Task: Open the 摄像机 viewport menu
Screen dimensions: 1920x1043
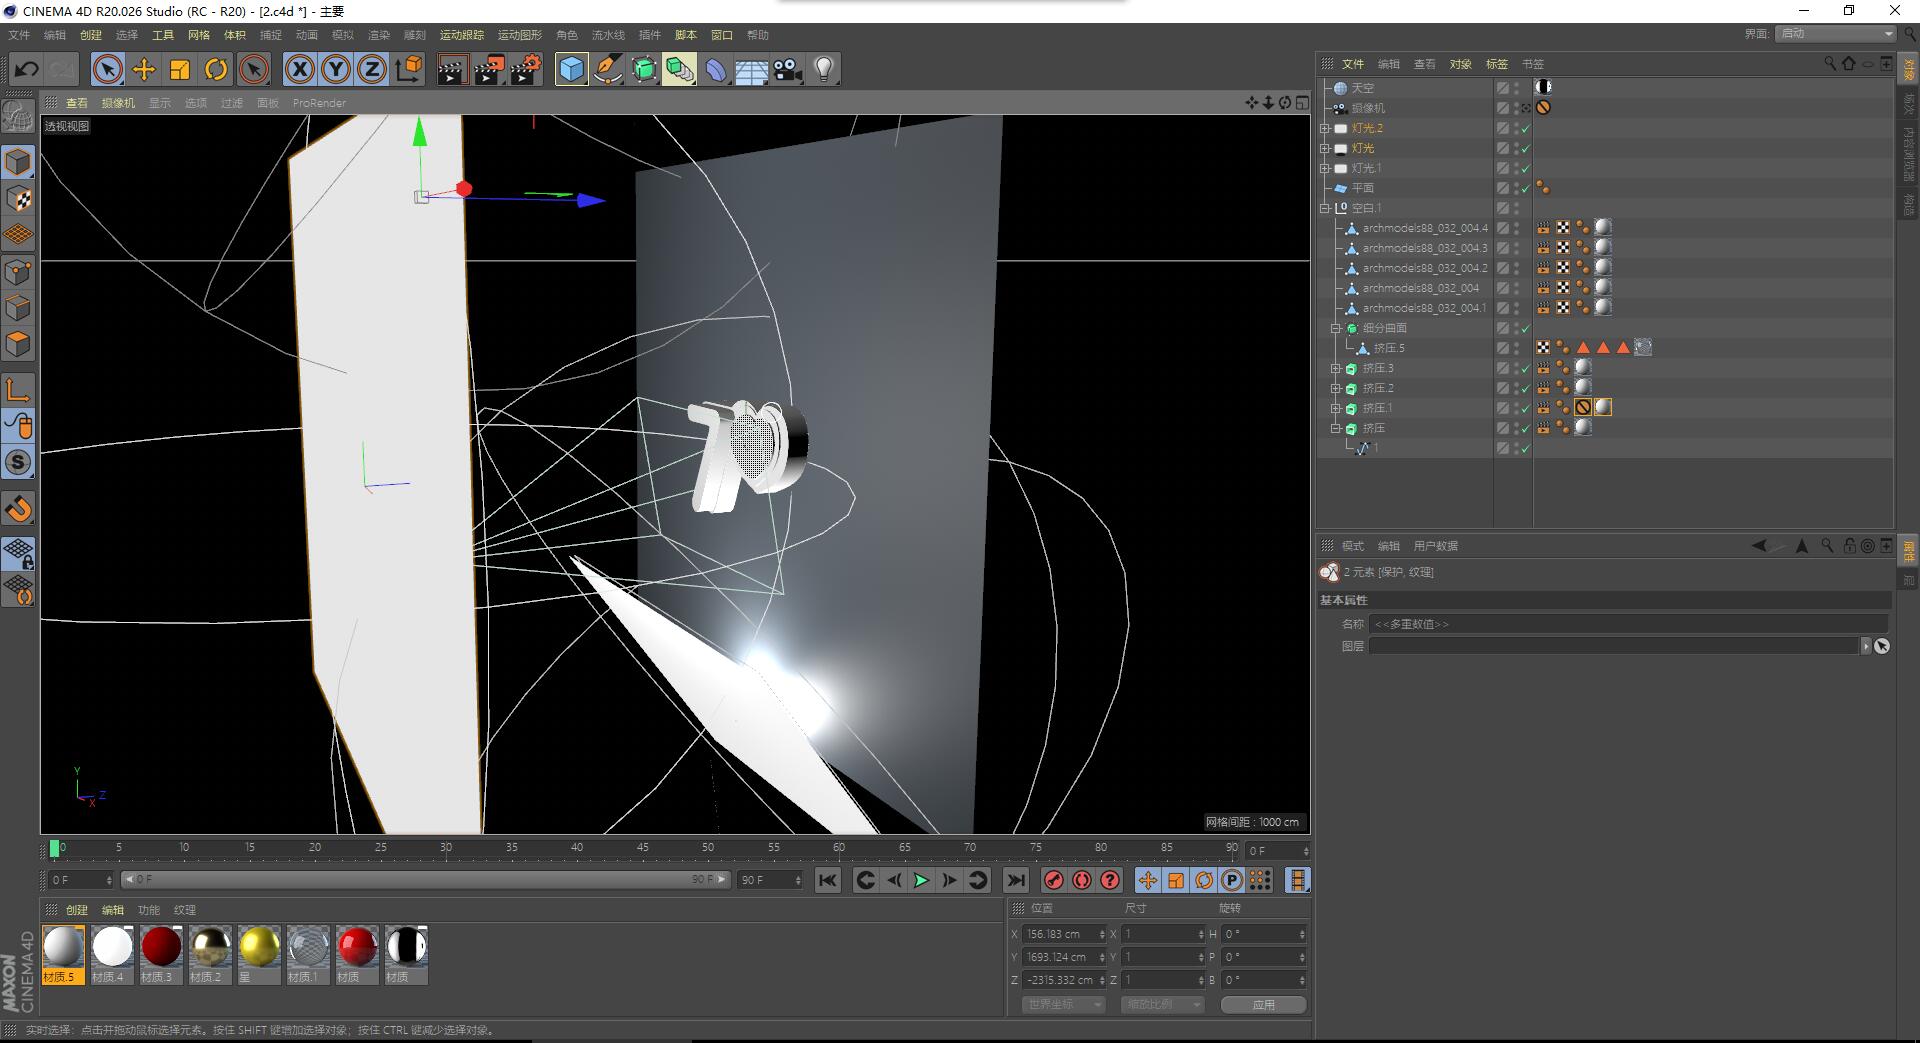Action: (x=118, y=103)
